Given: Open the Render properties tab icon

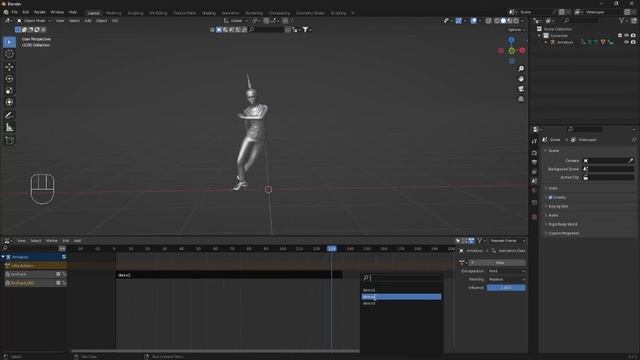Looking at the screenshot, I should tap(534, 153).
